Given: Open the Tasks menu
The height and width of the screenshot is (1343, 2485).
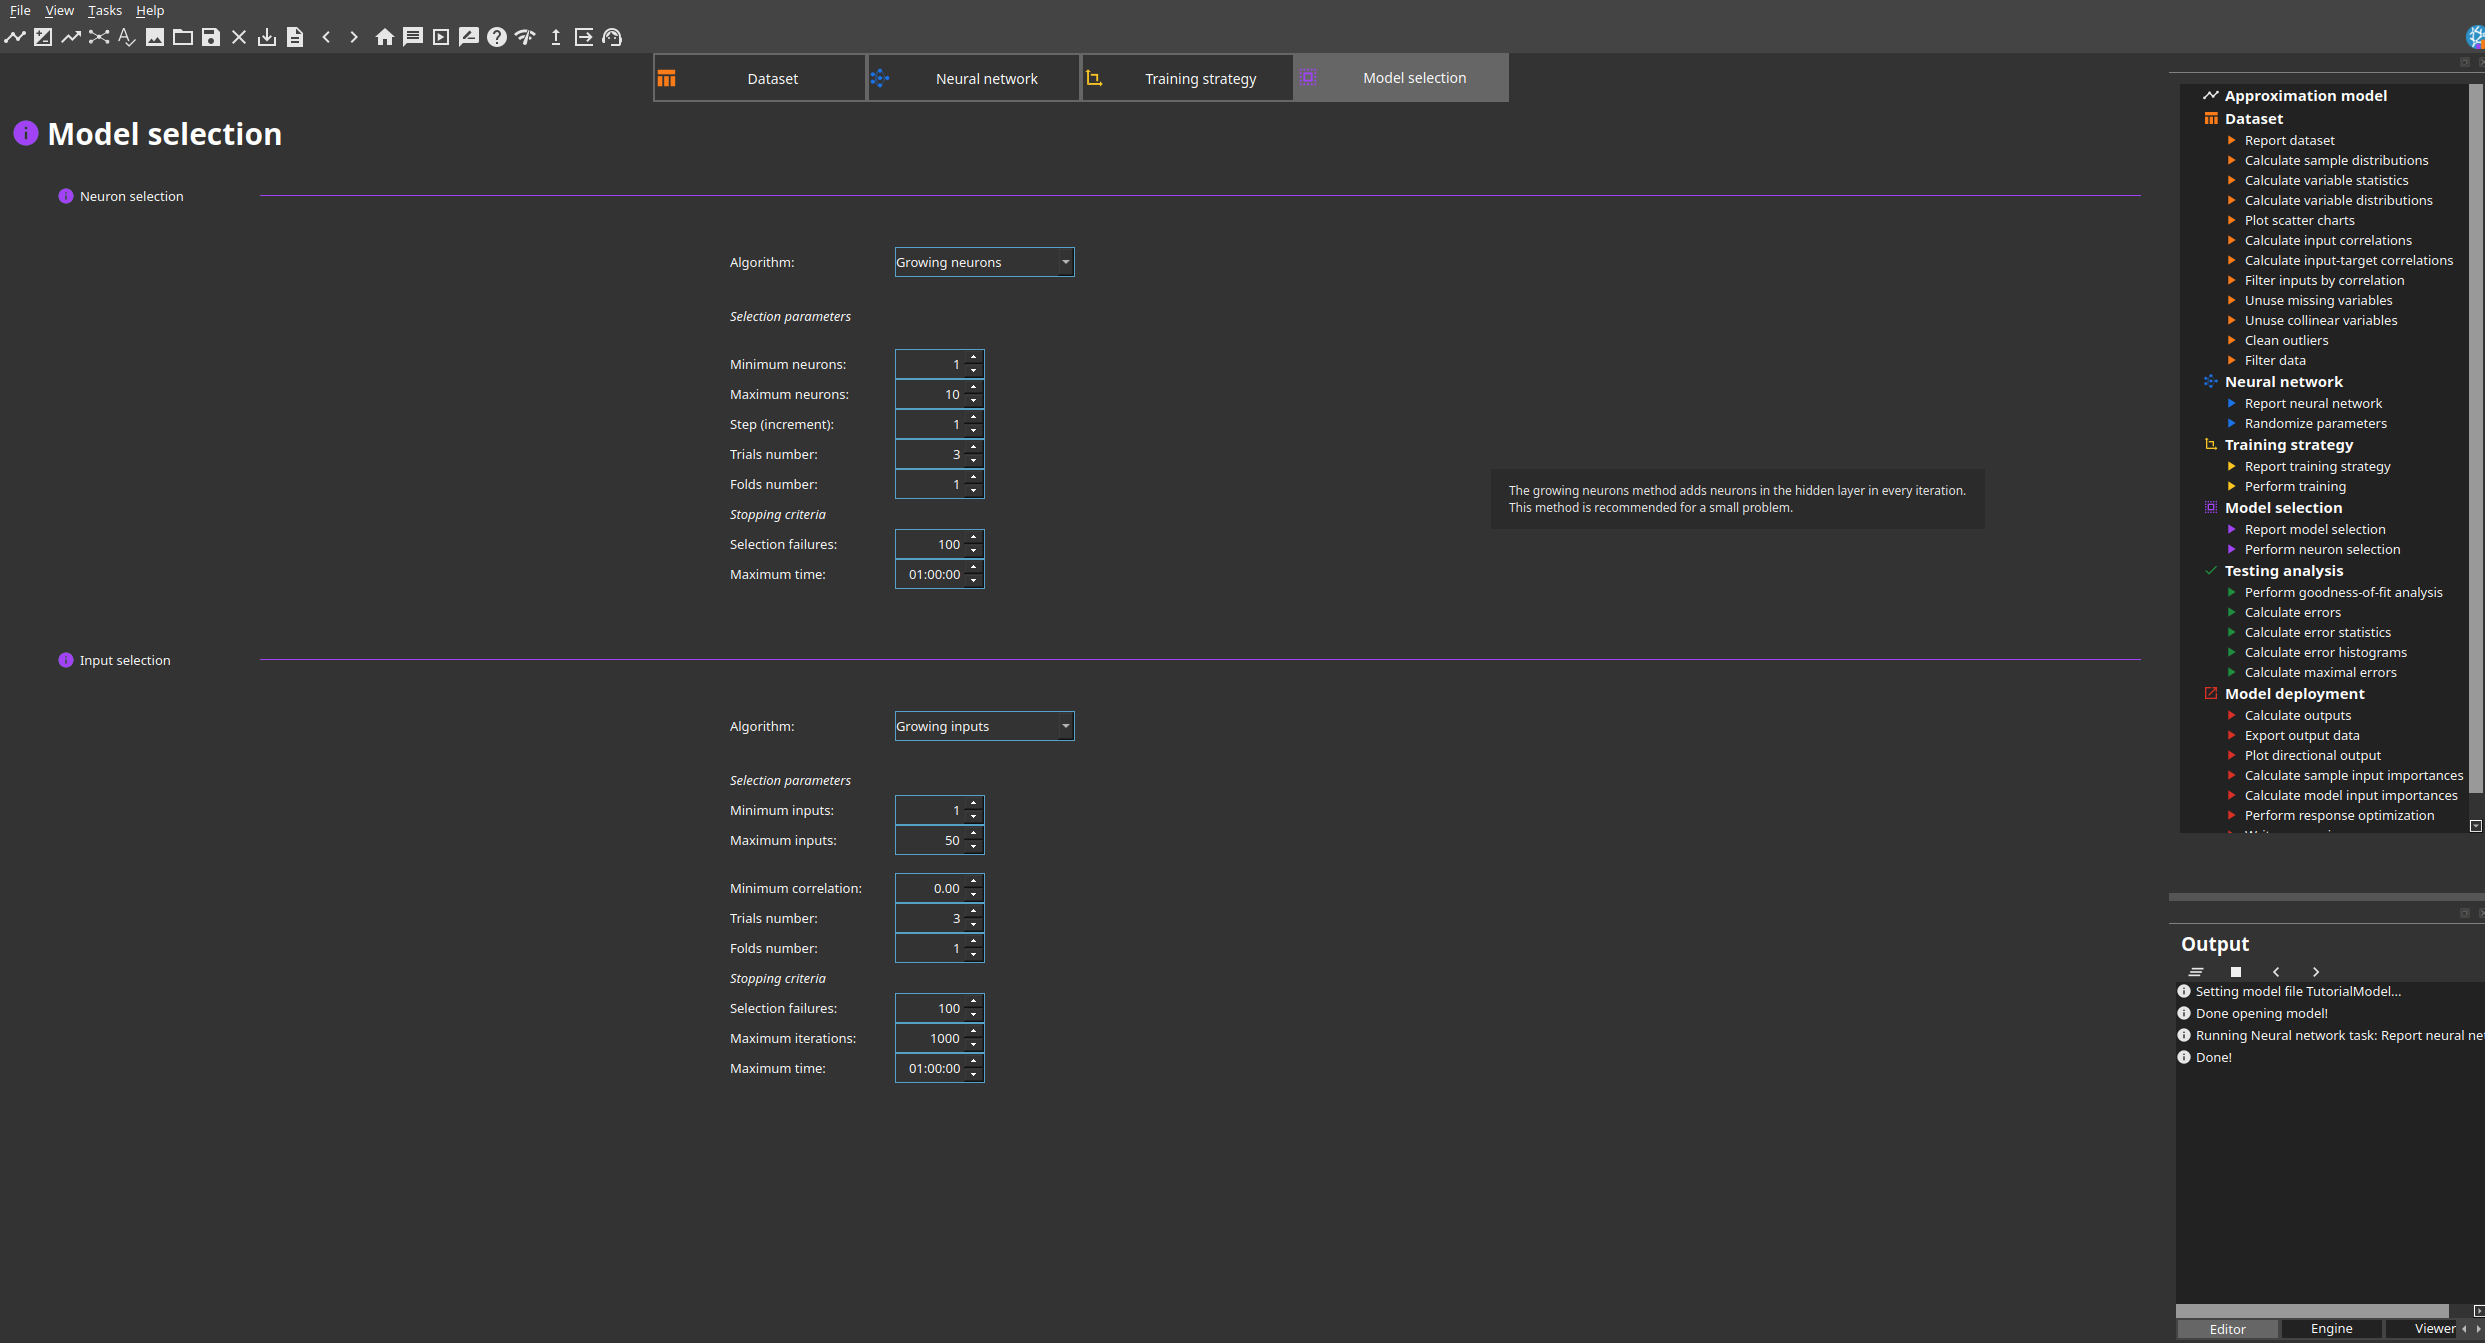Looking at the screenshot, I should 105,10.
